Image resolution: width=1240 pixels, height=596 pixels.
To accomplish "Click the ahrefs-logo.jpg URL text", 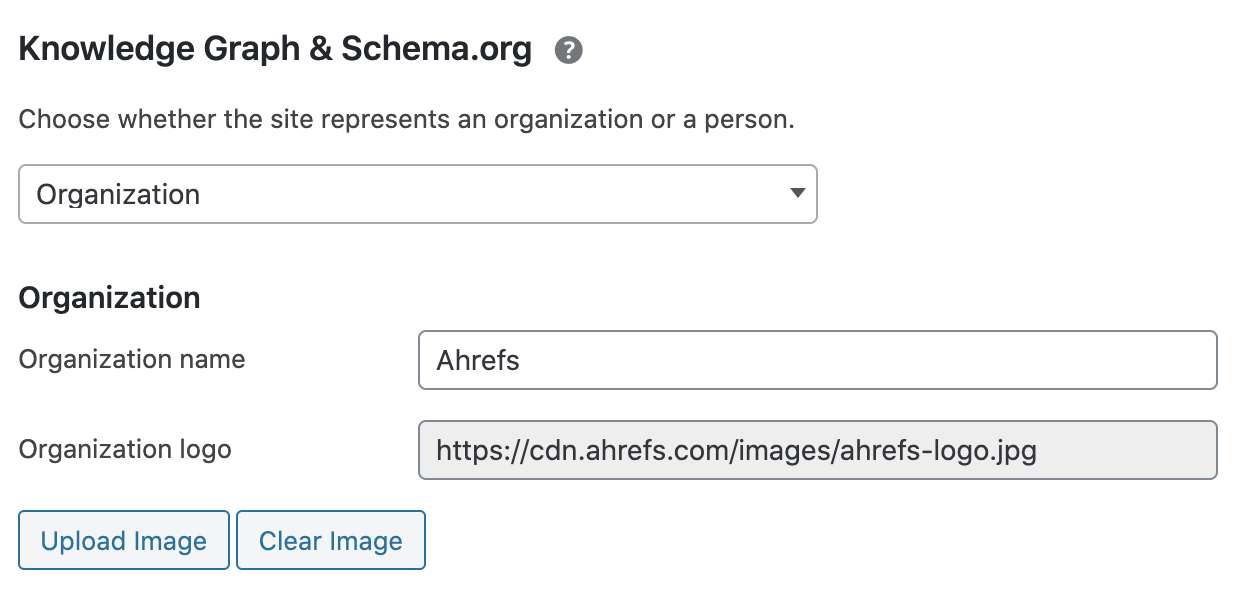I will pos(736,450).
